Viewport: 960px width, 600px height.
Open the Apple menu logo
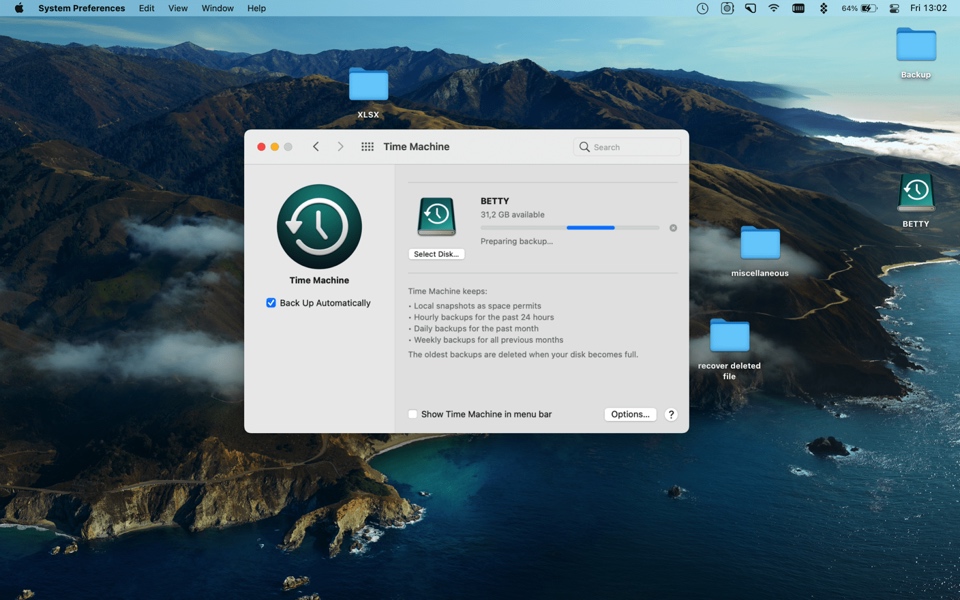tap(19, 8)
